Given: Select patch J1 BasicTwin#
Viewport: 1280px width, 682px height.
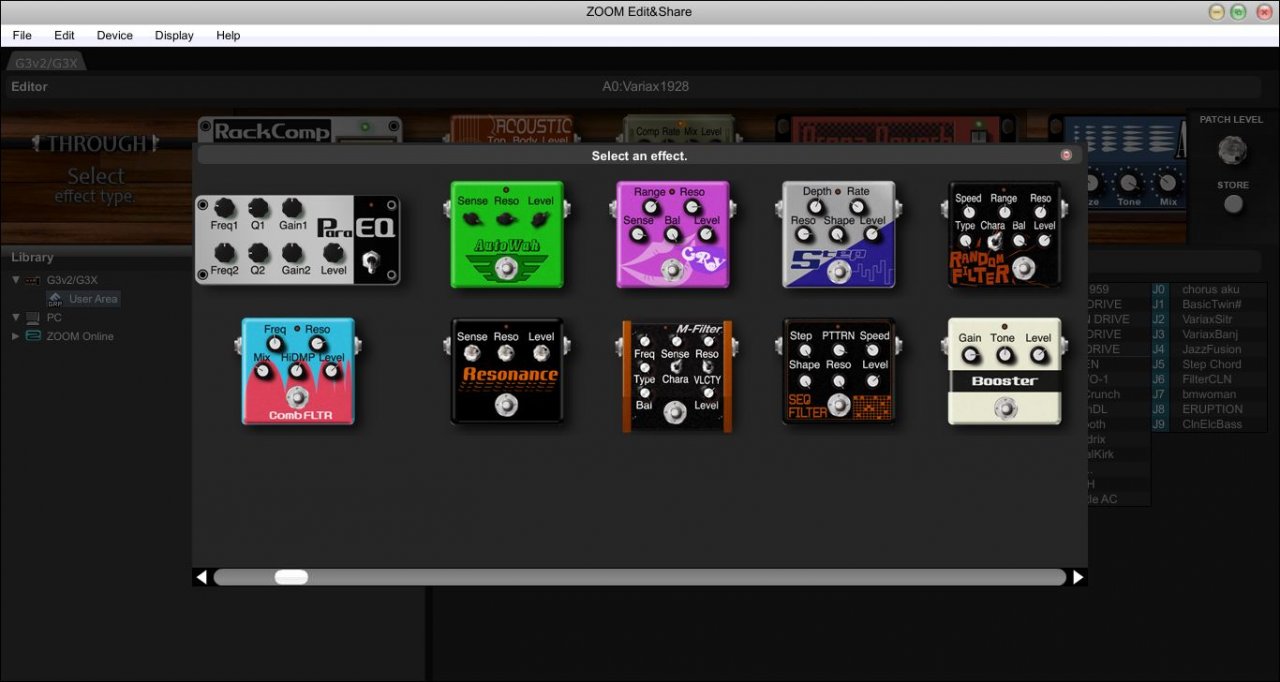Looking at the screenshot, I should [x=1209, y=304].
